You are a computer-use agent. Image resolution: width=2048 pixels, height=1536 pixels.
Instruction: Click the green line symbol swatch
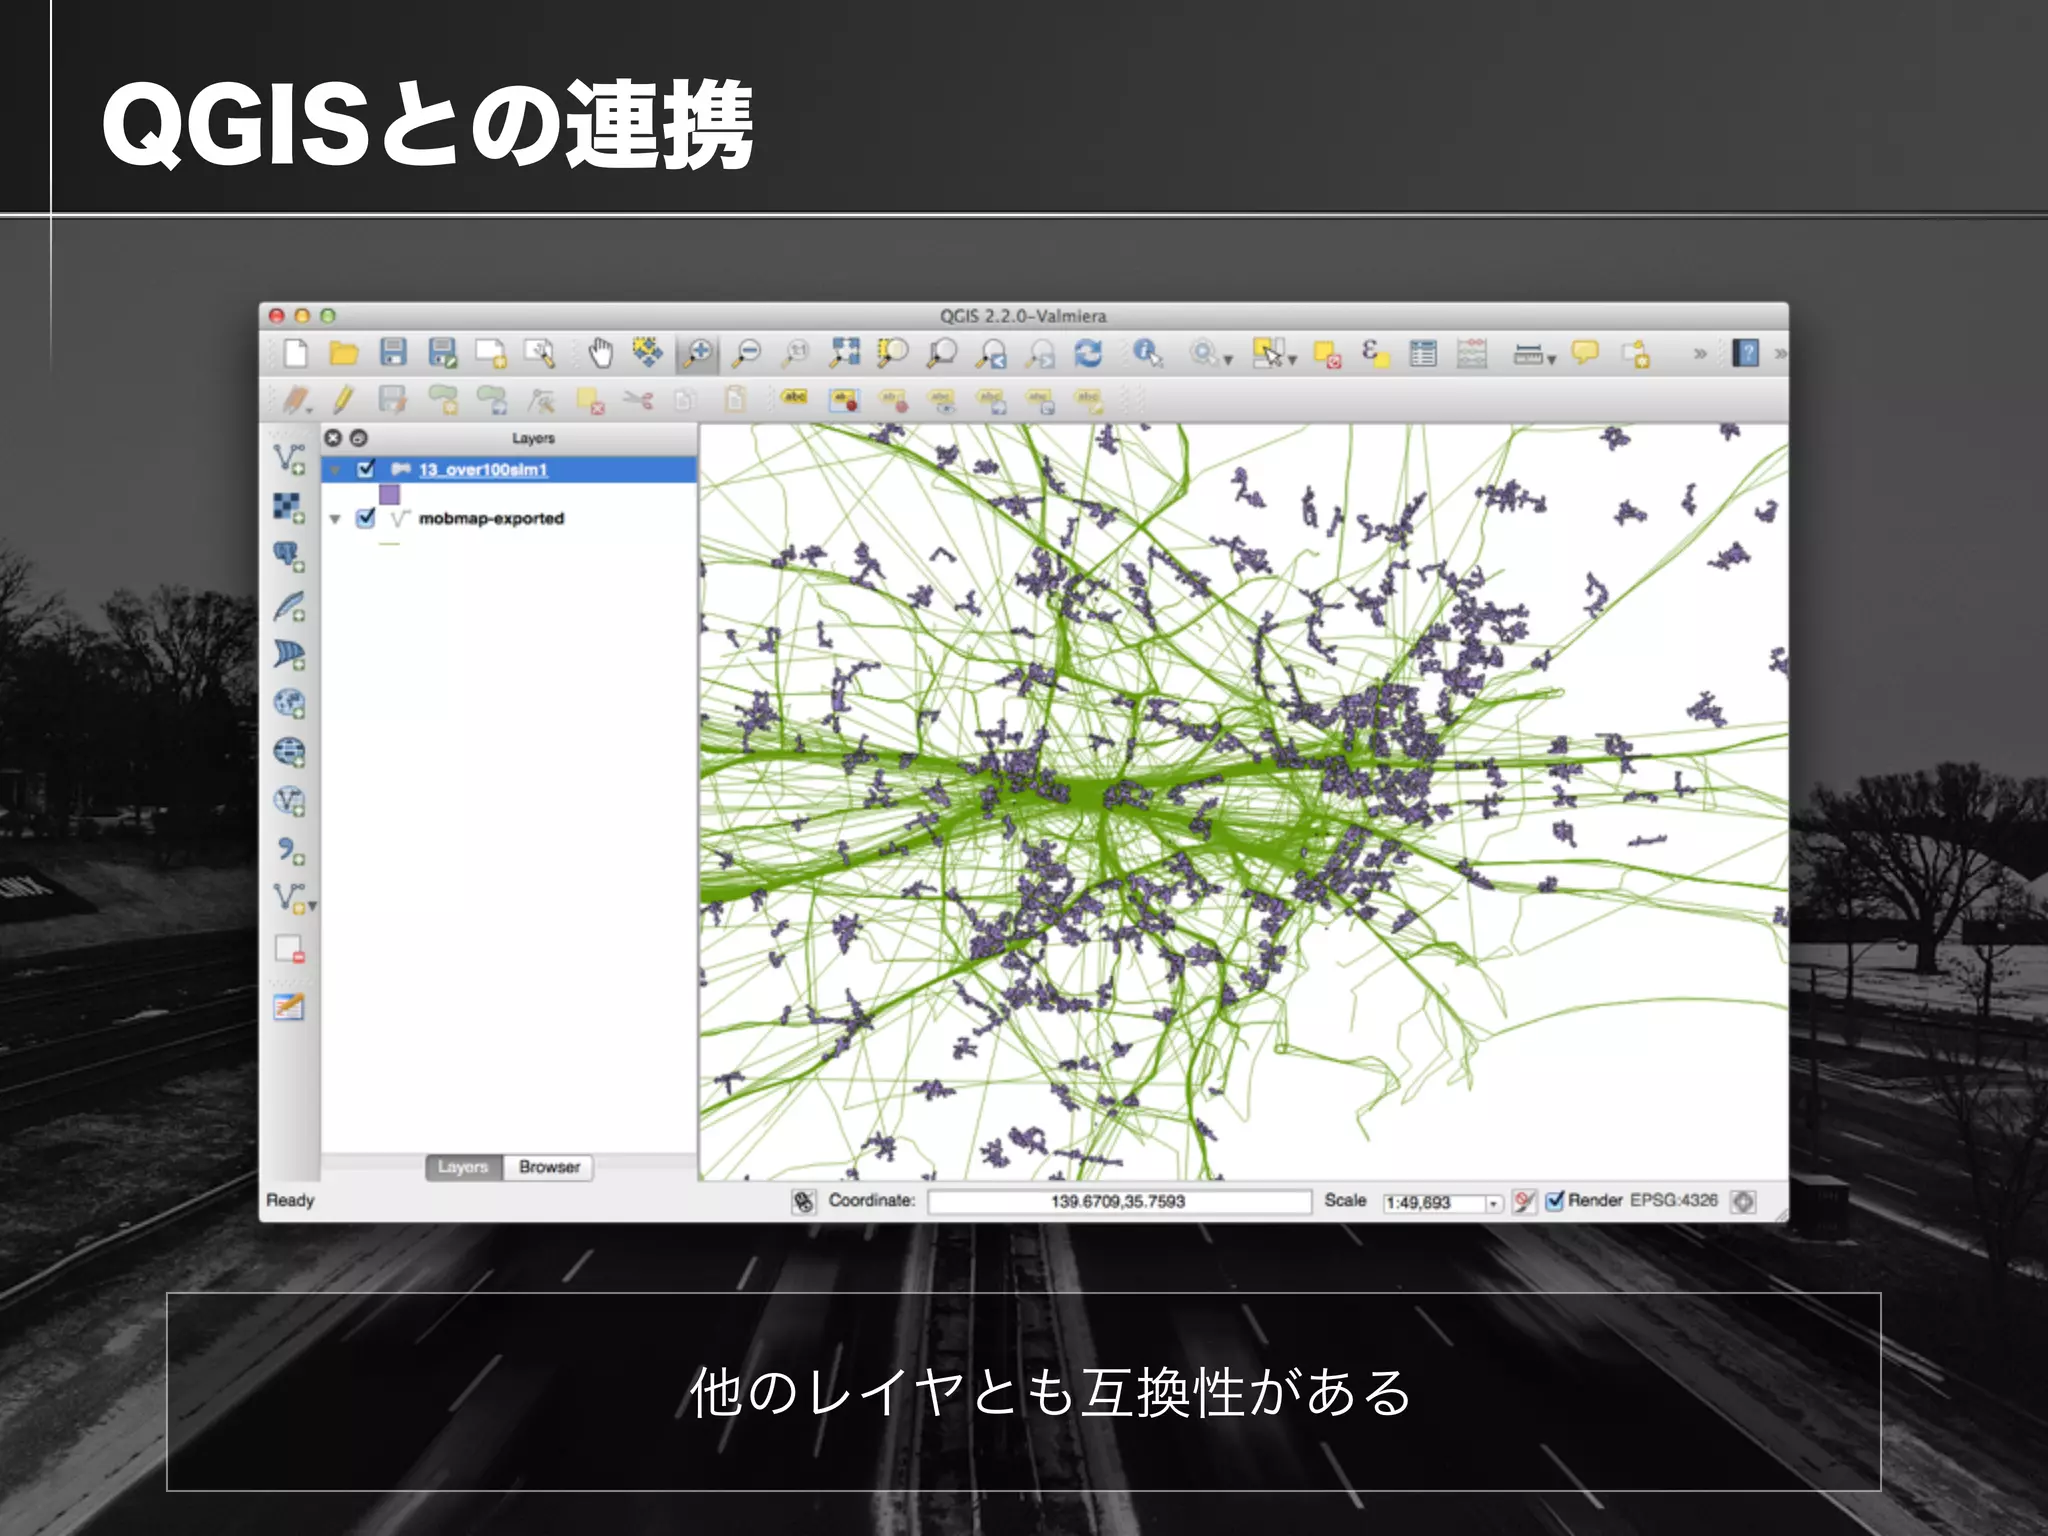pyautogui.click(x=389, y=543)
